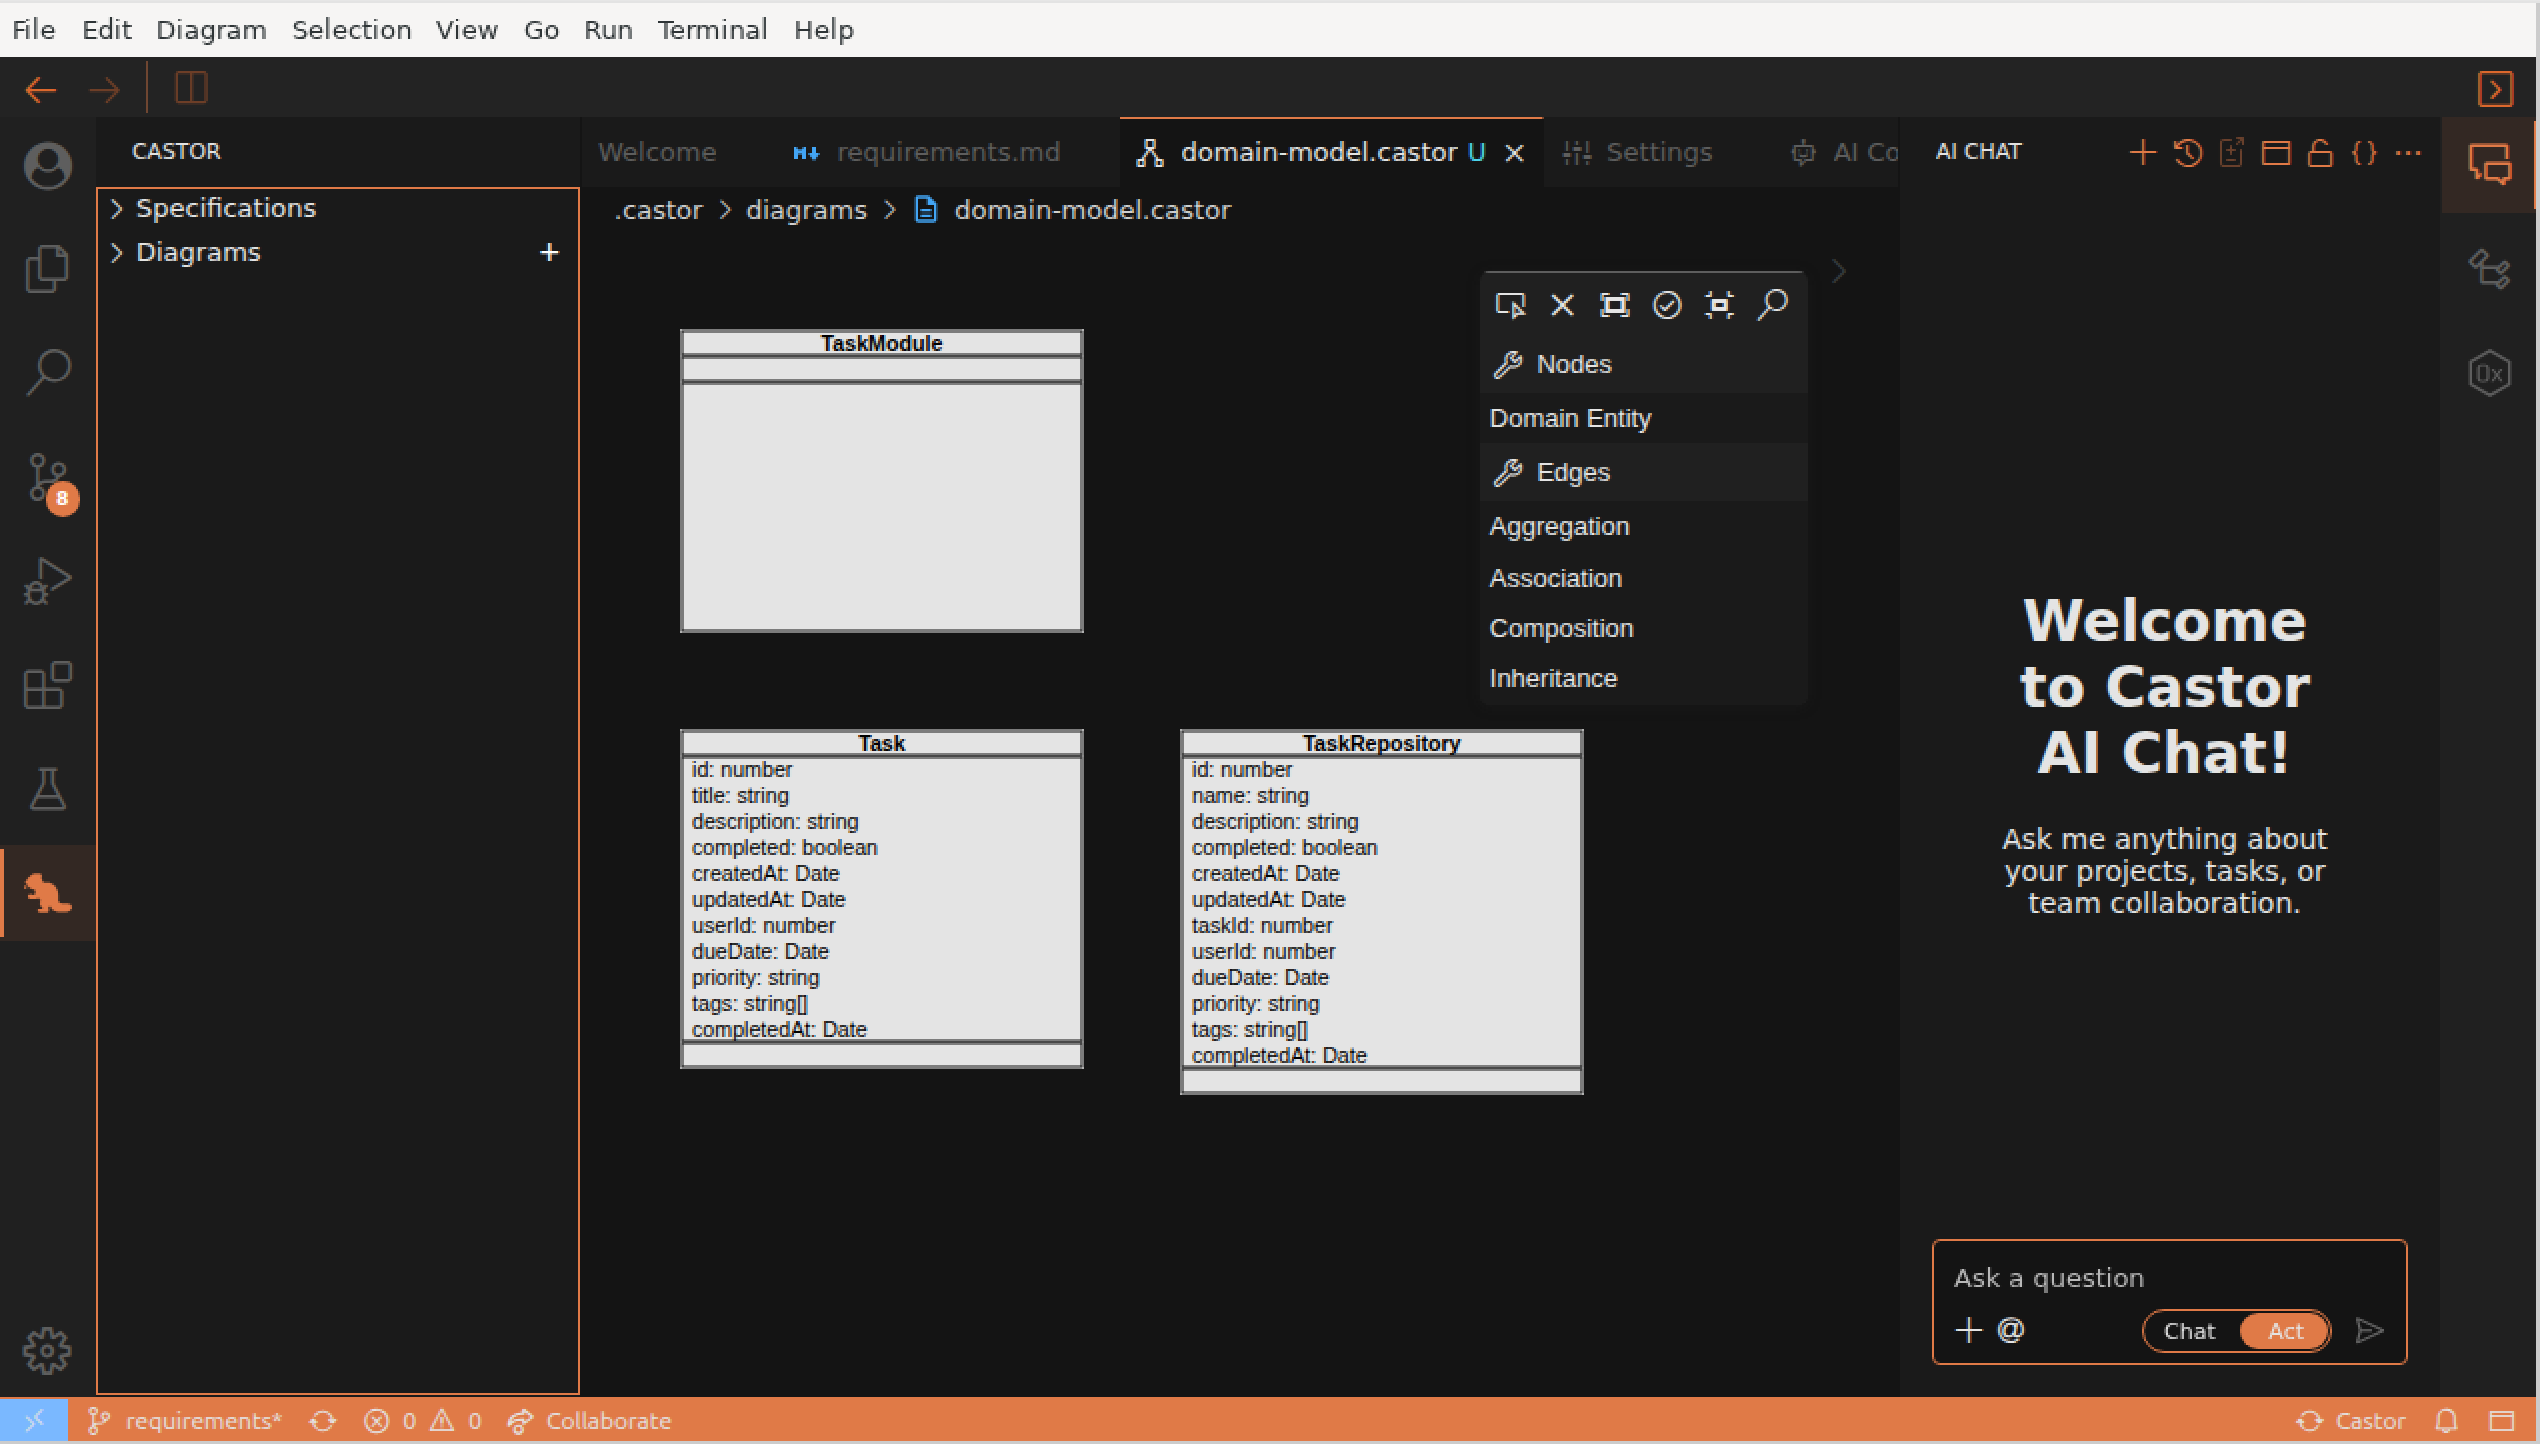2540x1444 pixels.
Task: Open AI chat history via the clock icon
Action: [2187, 152]
